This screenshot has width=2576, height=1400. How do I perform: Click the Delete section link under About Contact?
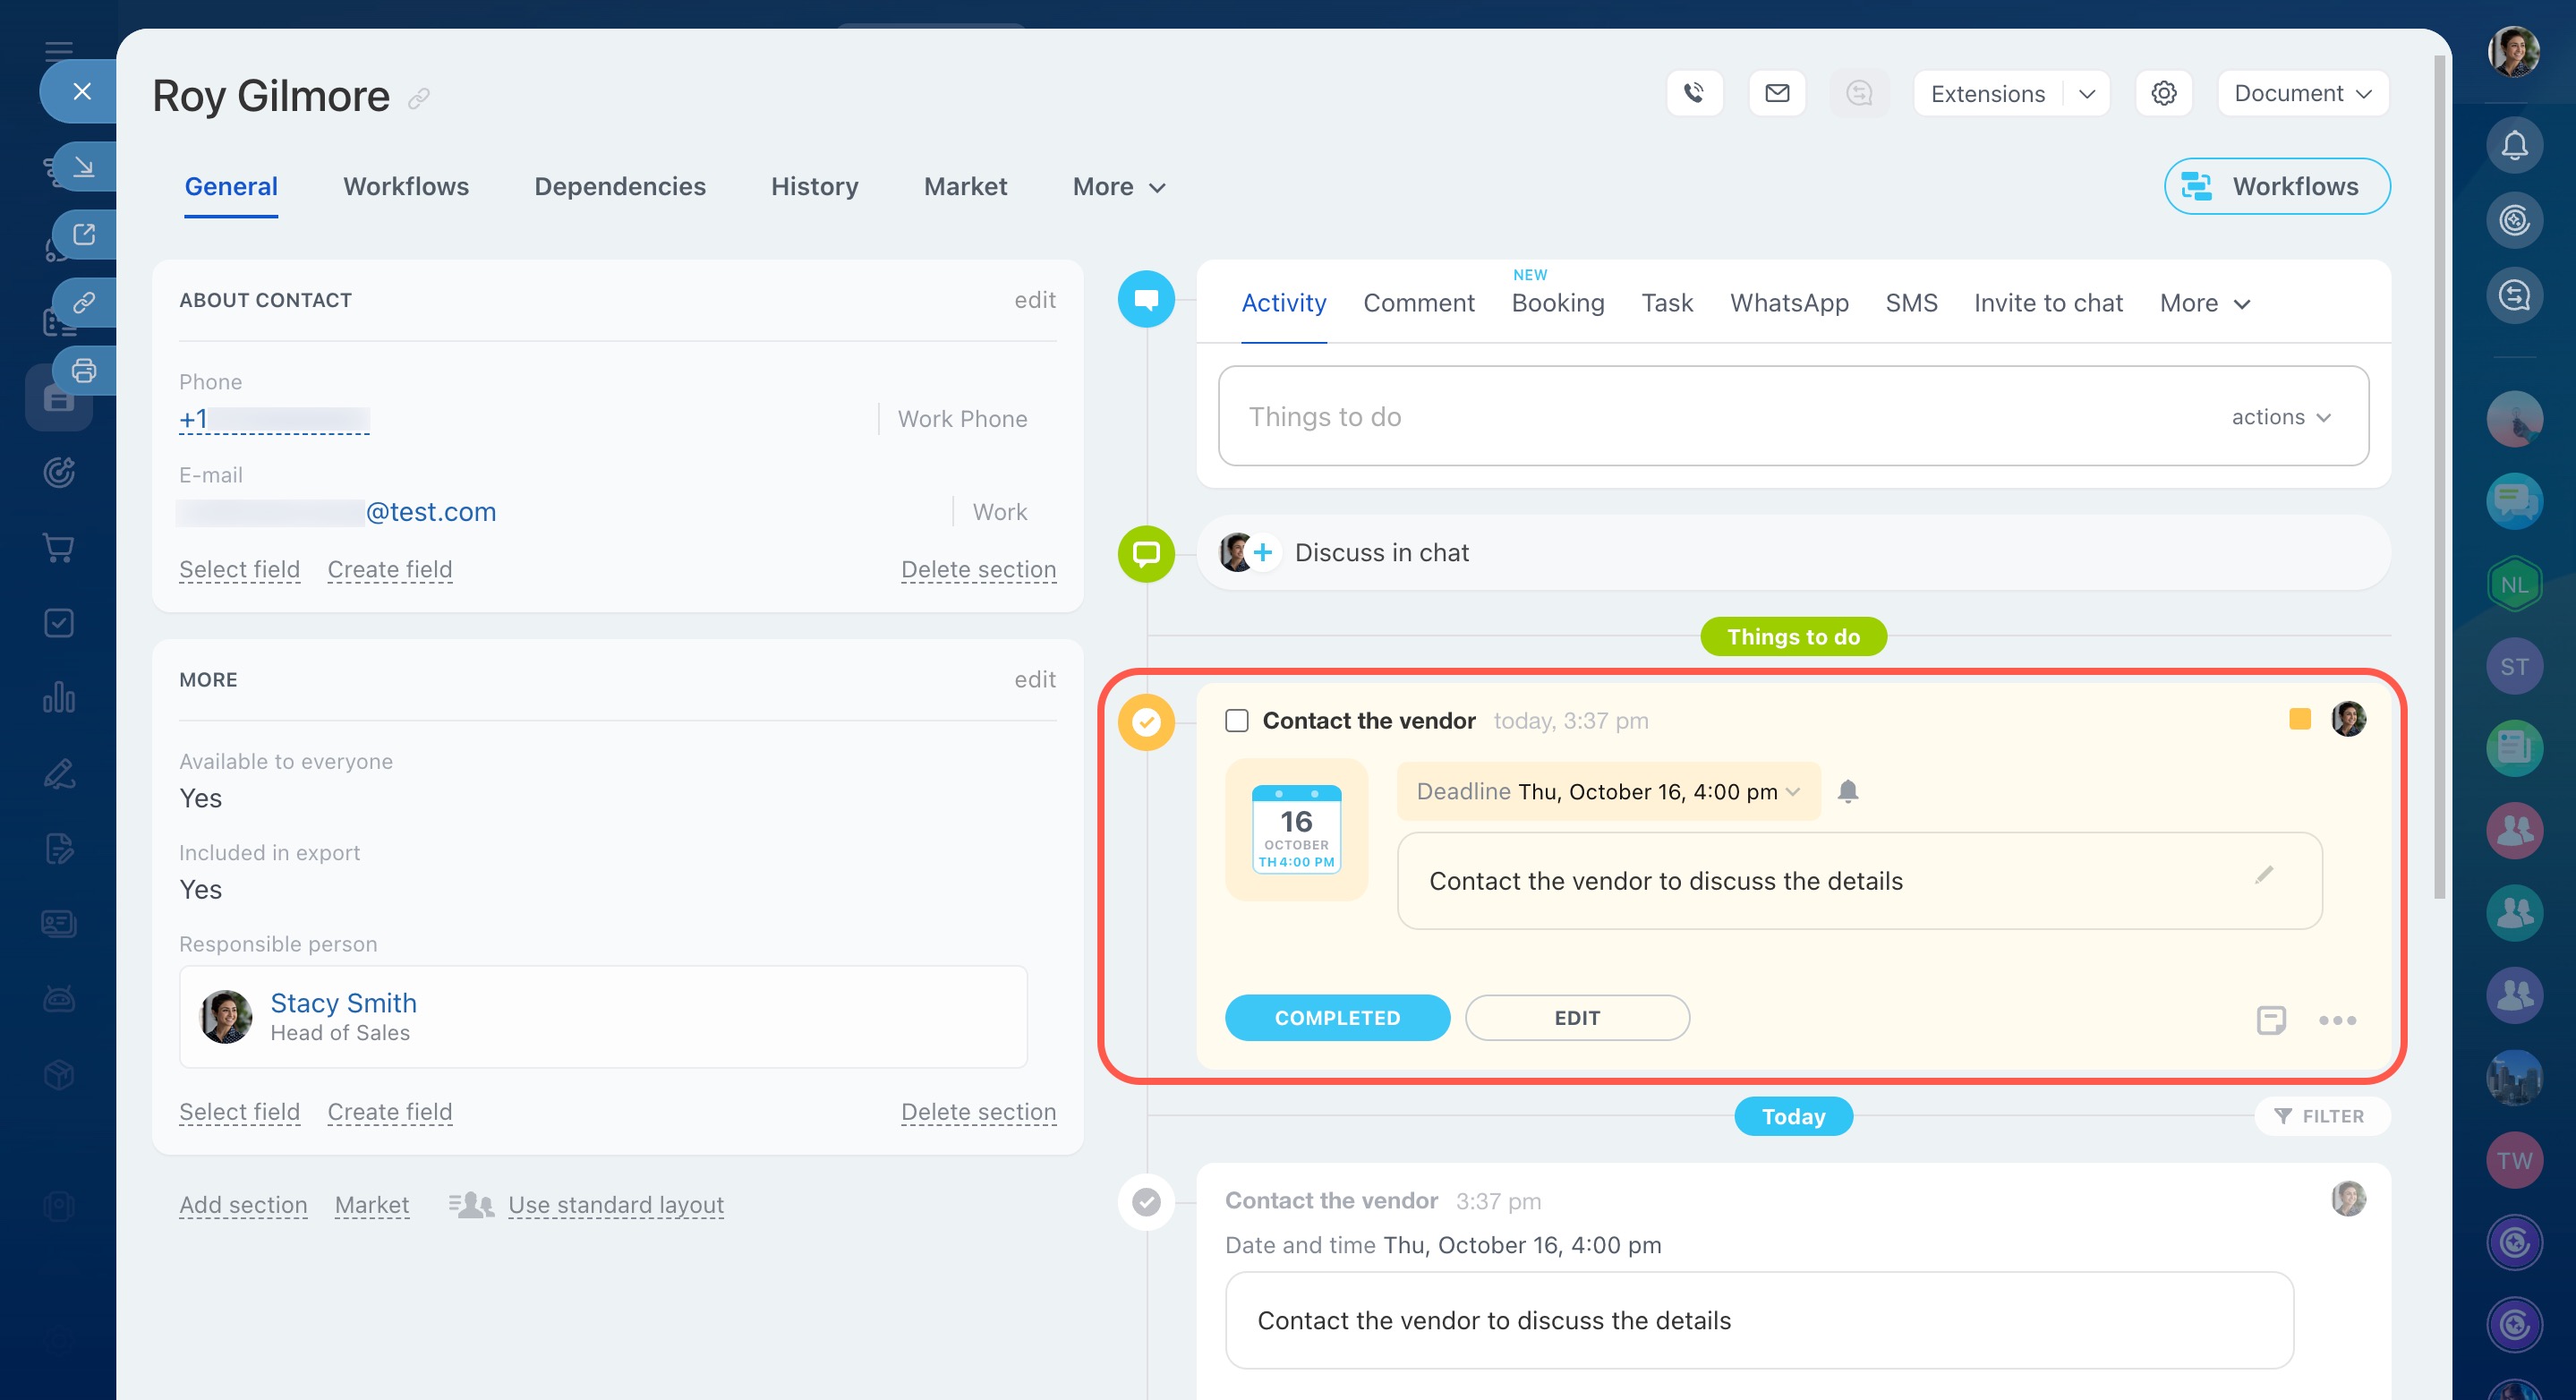pos(977,569)
